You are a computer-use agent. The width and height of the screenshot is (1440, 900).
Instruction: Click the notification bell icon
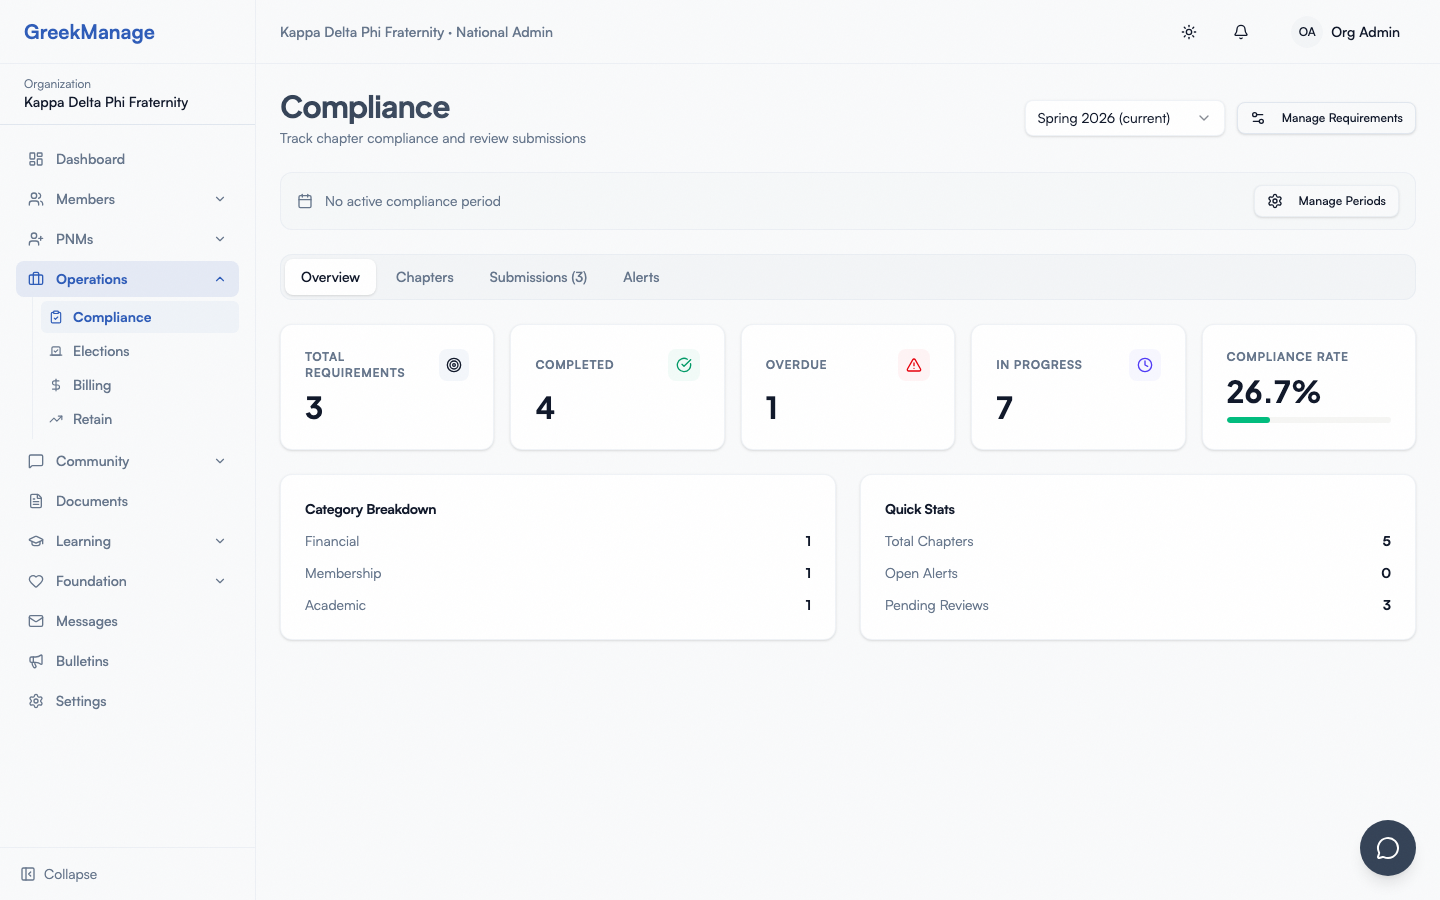[x=1240, y=32]
